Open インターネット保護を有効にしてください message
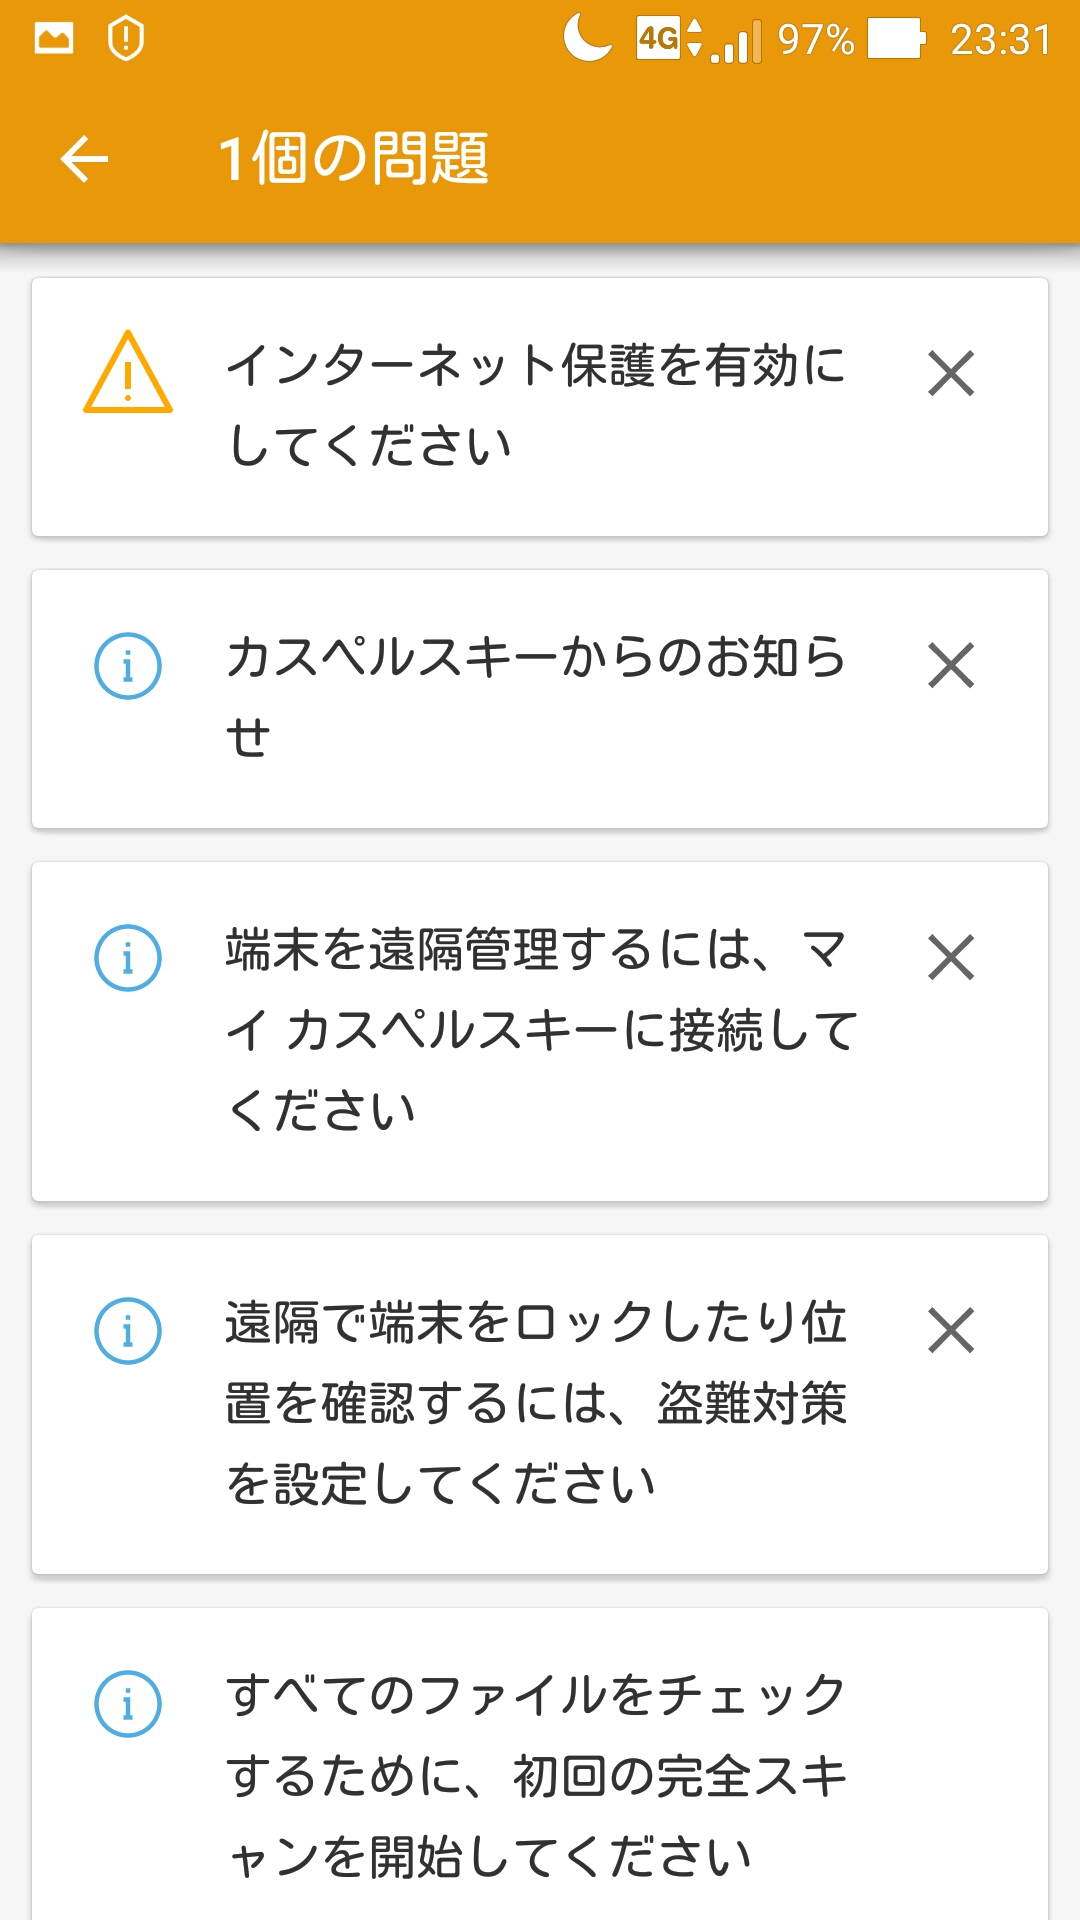The width and height of the screenshot is (1080, 1920). [x=536, y=405]
